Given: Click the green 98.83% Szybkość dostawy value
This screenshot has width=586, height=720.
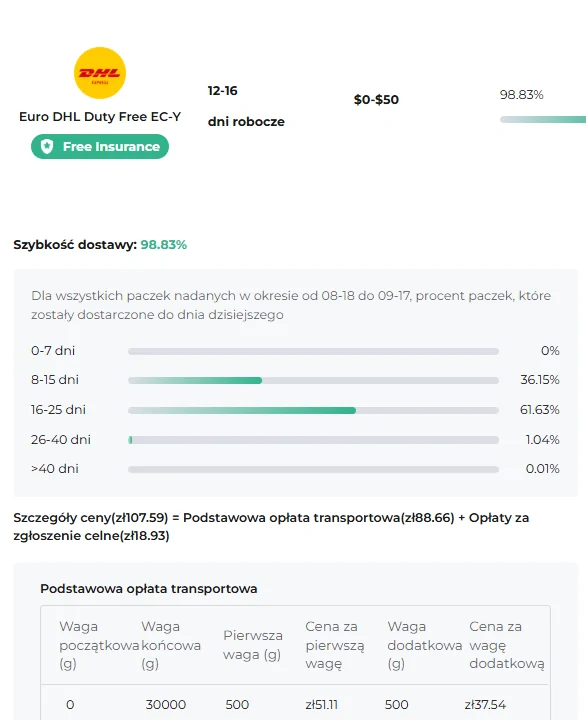Looking at the screenshot, I should pyautogui.click(x=163, y=245).
